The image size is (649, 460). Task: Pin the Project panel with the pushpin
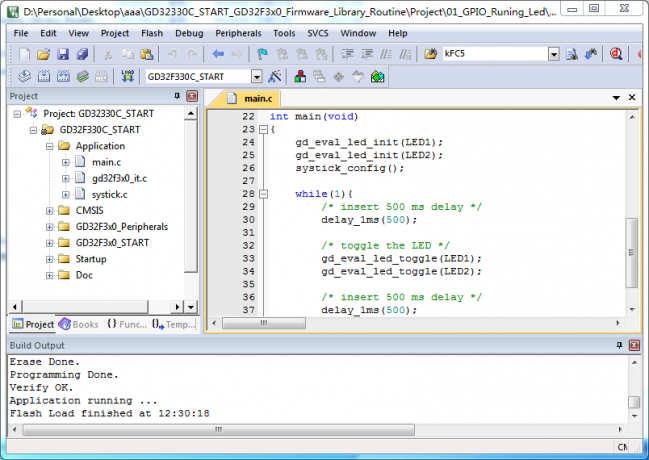click(178, 96)
